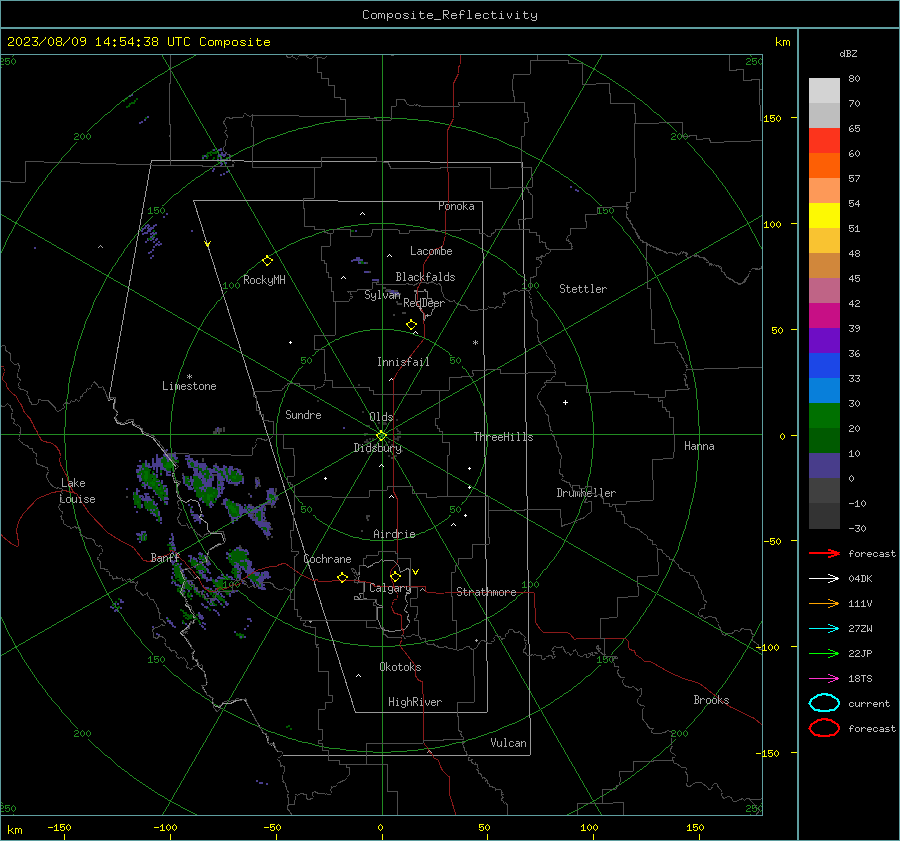This screenshot has height=841, width=900.
Task: Click the HighRiver label
Action: [415, 702]
